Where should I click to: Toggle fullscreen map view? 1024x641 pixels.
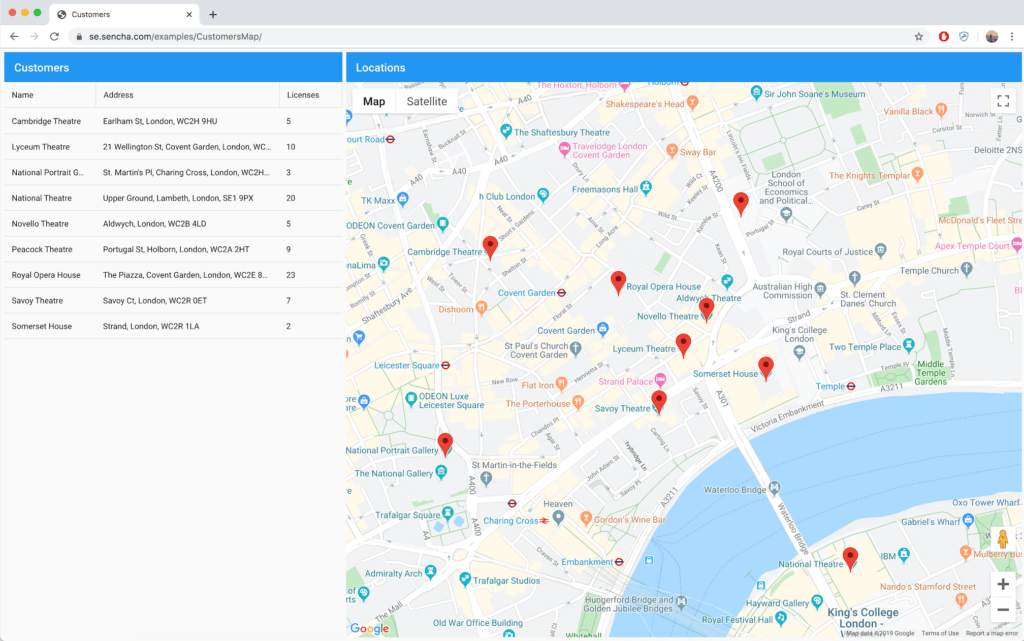pos(1003,100)
